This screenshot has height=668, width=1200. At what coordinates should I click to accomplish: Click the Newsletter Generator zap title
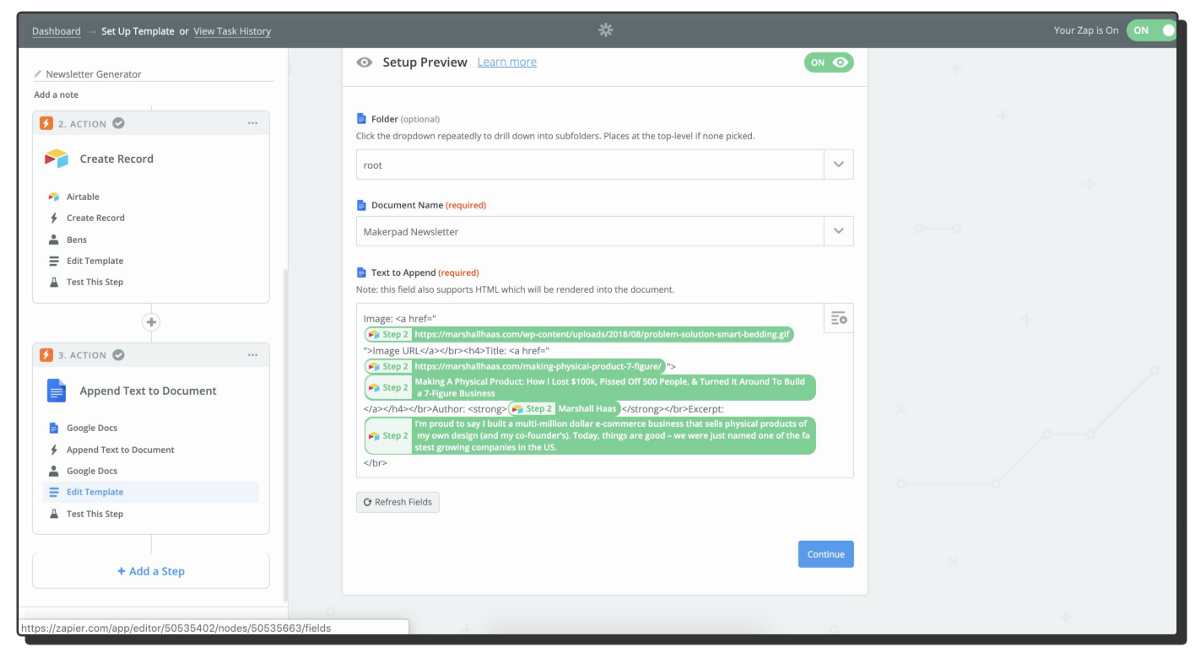pyautogui.click(x=94, y=74)
